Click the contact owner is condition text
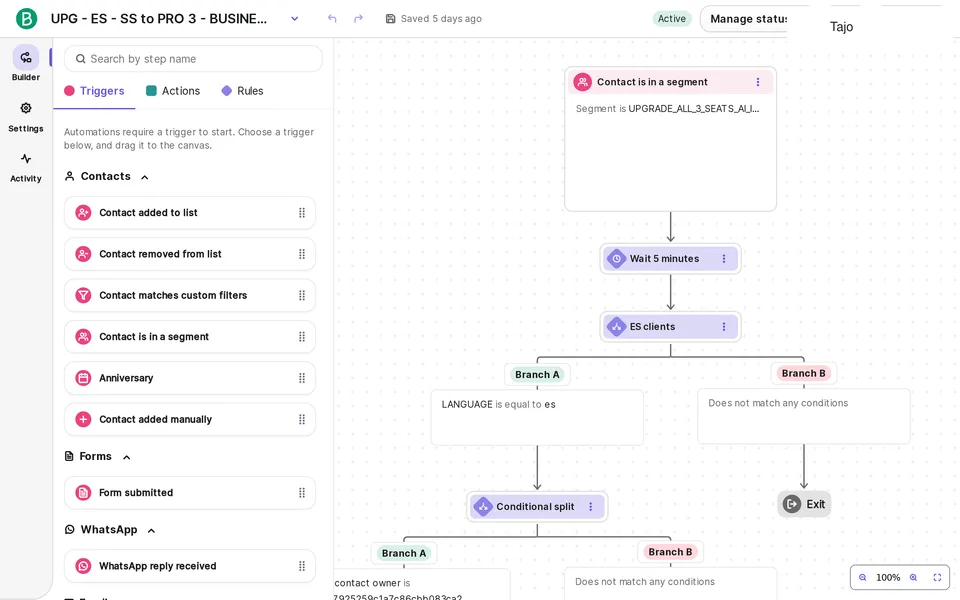The width and height of the screenshot is (960, 600). point(372,583)
